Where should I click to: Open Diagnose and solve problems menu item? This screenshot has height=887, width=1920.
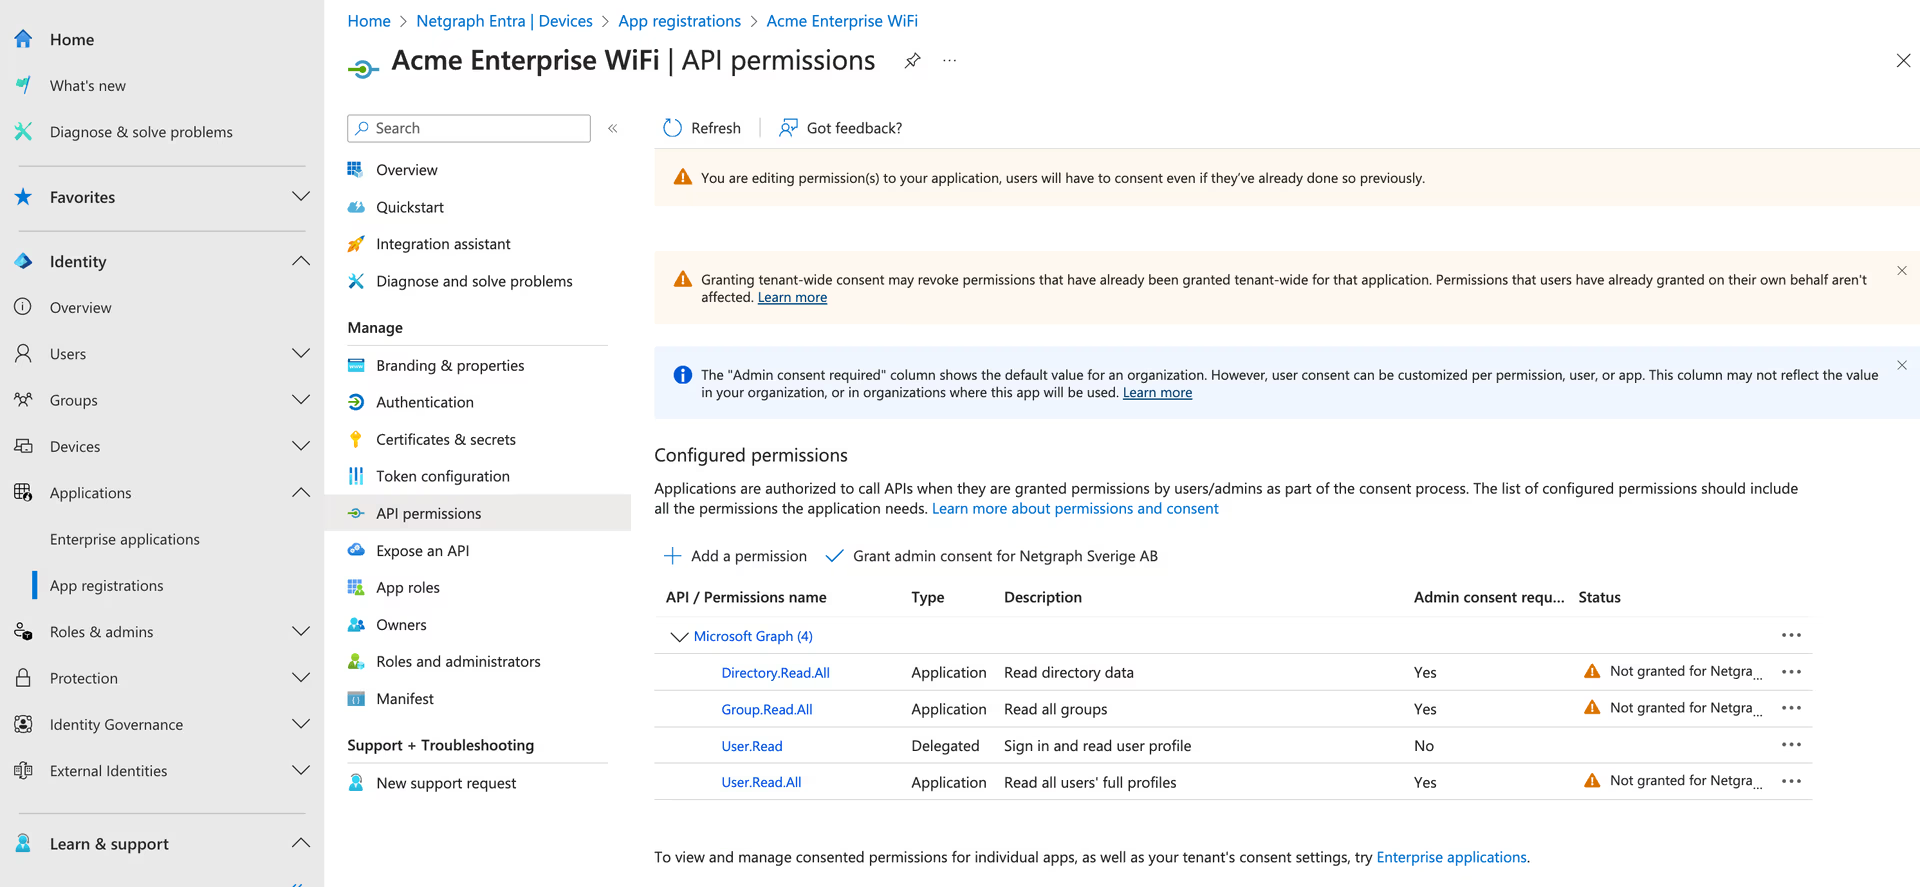click(474, 281)
